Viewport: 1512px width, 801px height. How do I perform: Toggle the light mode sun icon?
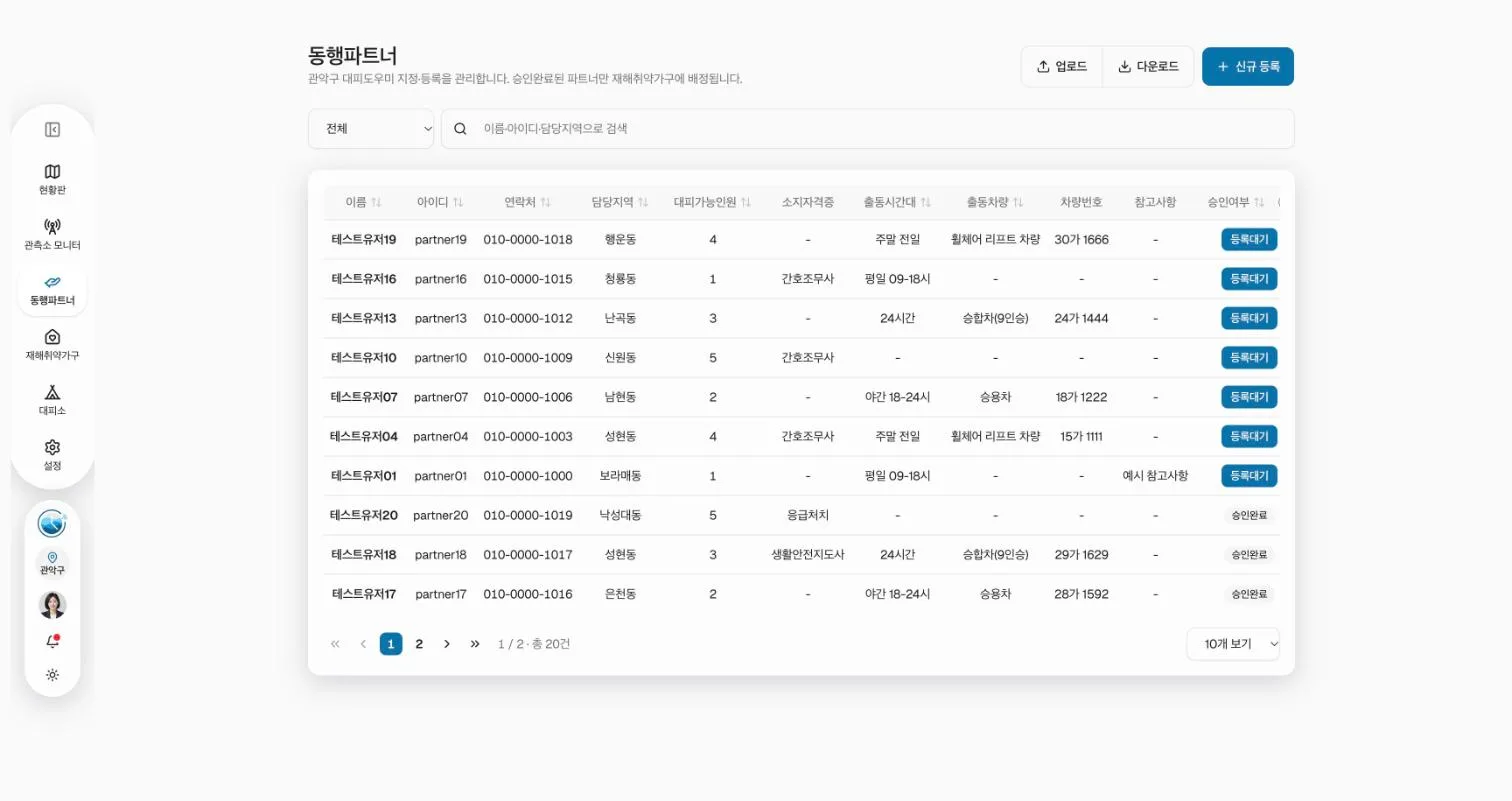(52, 675)
